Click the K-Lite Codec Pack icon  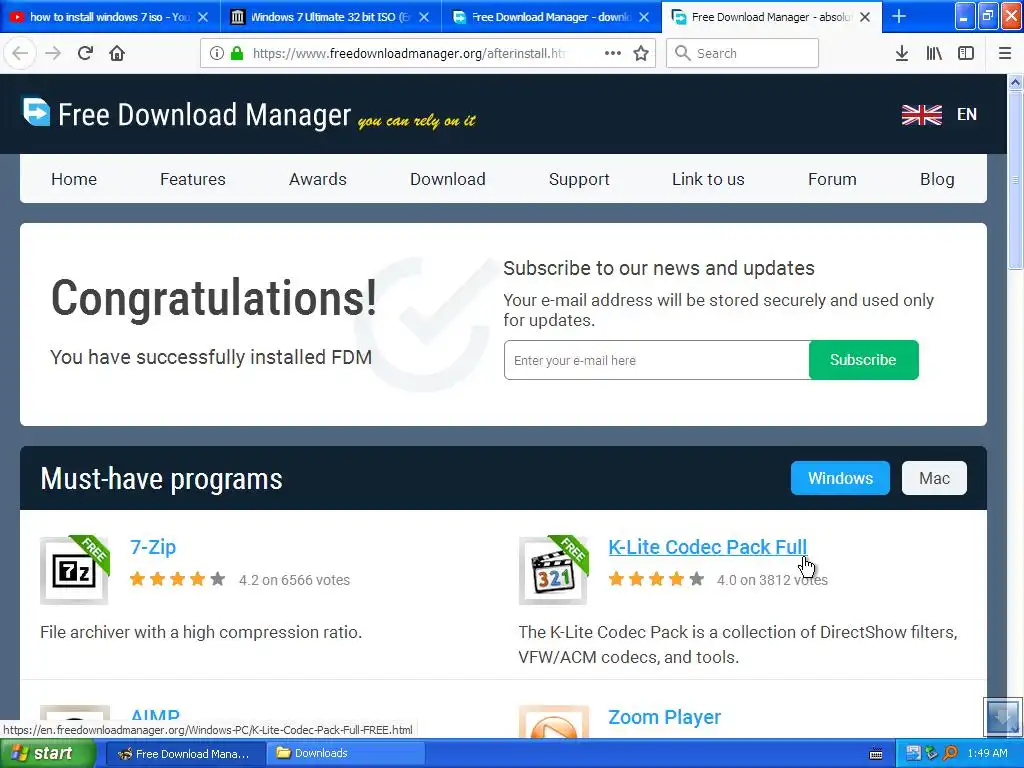click(553, 570)
